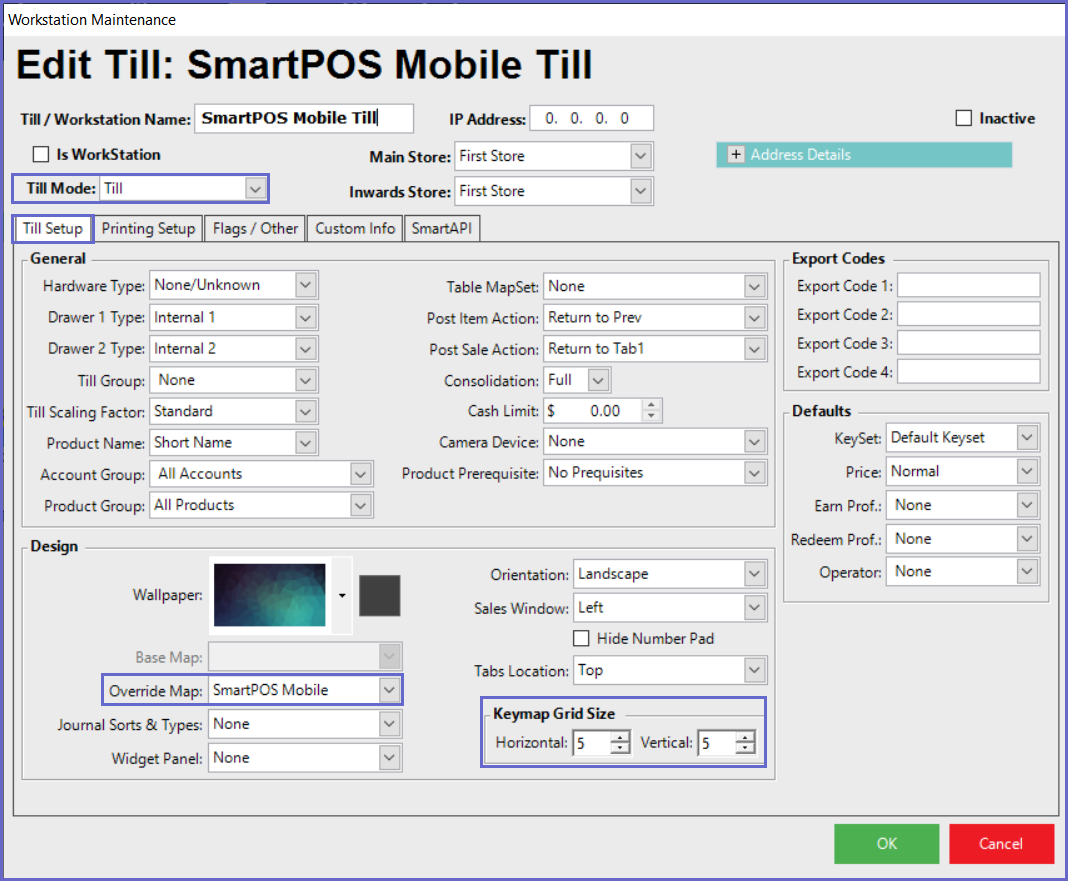The image size is (1068, 881).
Task: Open the Override Map dropdown
Action: [x=389, y=690]
